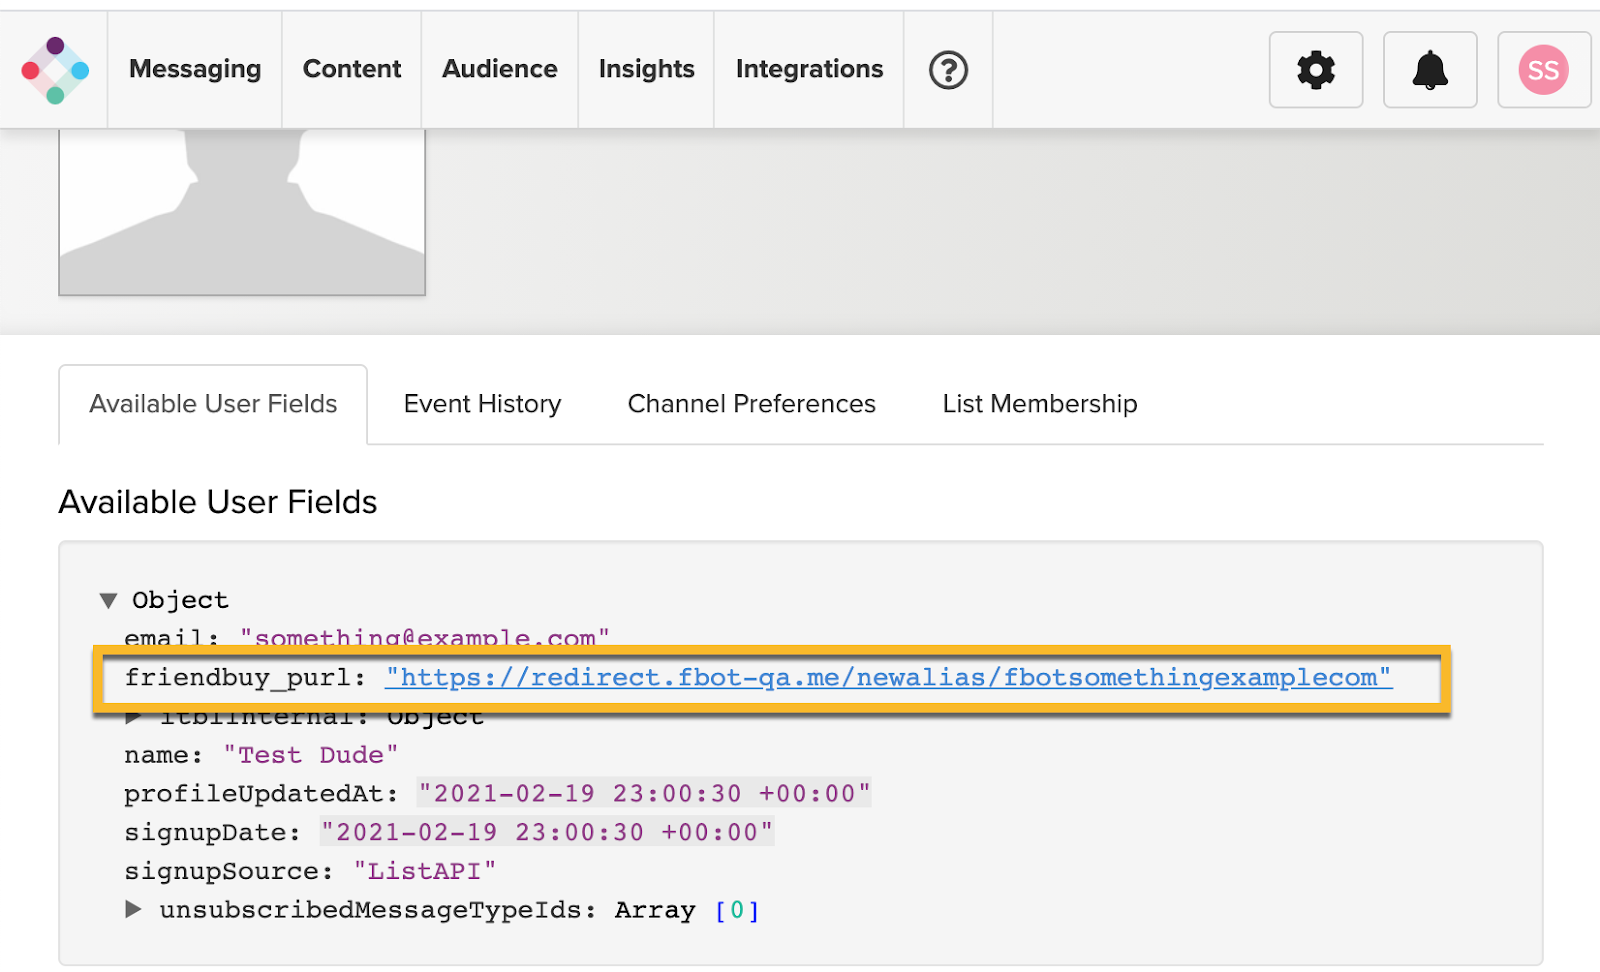Click the friendbuy_purl field key
The image size is (1600, 972).
pos(245,678)
